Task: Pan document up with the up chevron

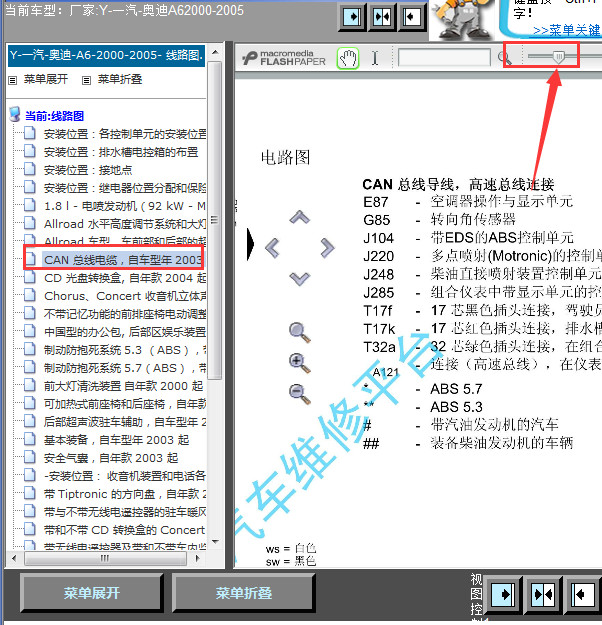Action: (x=300, y=217)
